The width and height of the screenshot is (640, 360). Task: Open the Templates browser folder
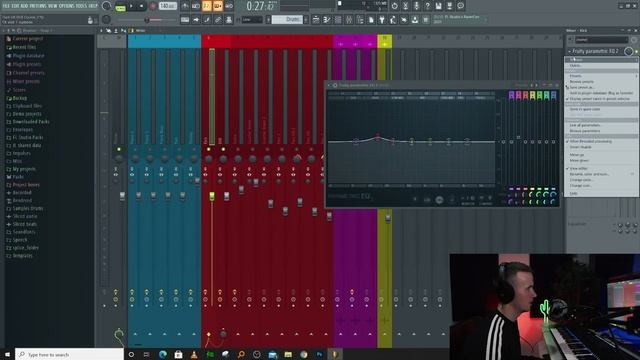point(22,256)
